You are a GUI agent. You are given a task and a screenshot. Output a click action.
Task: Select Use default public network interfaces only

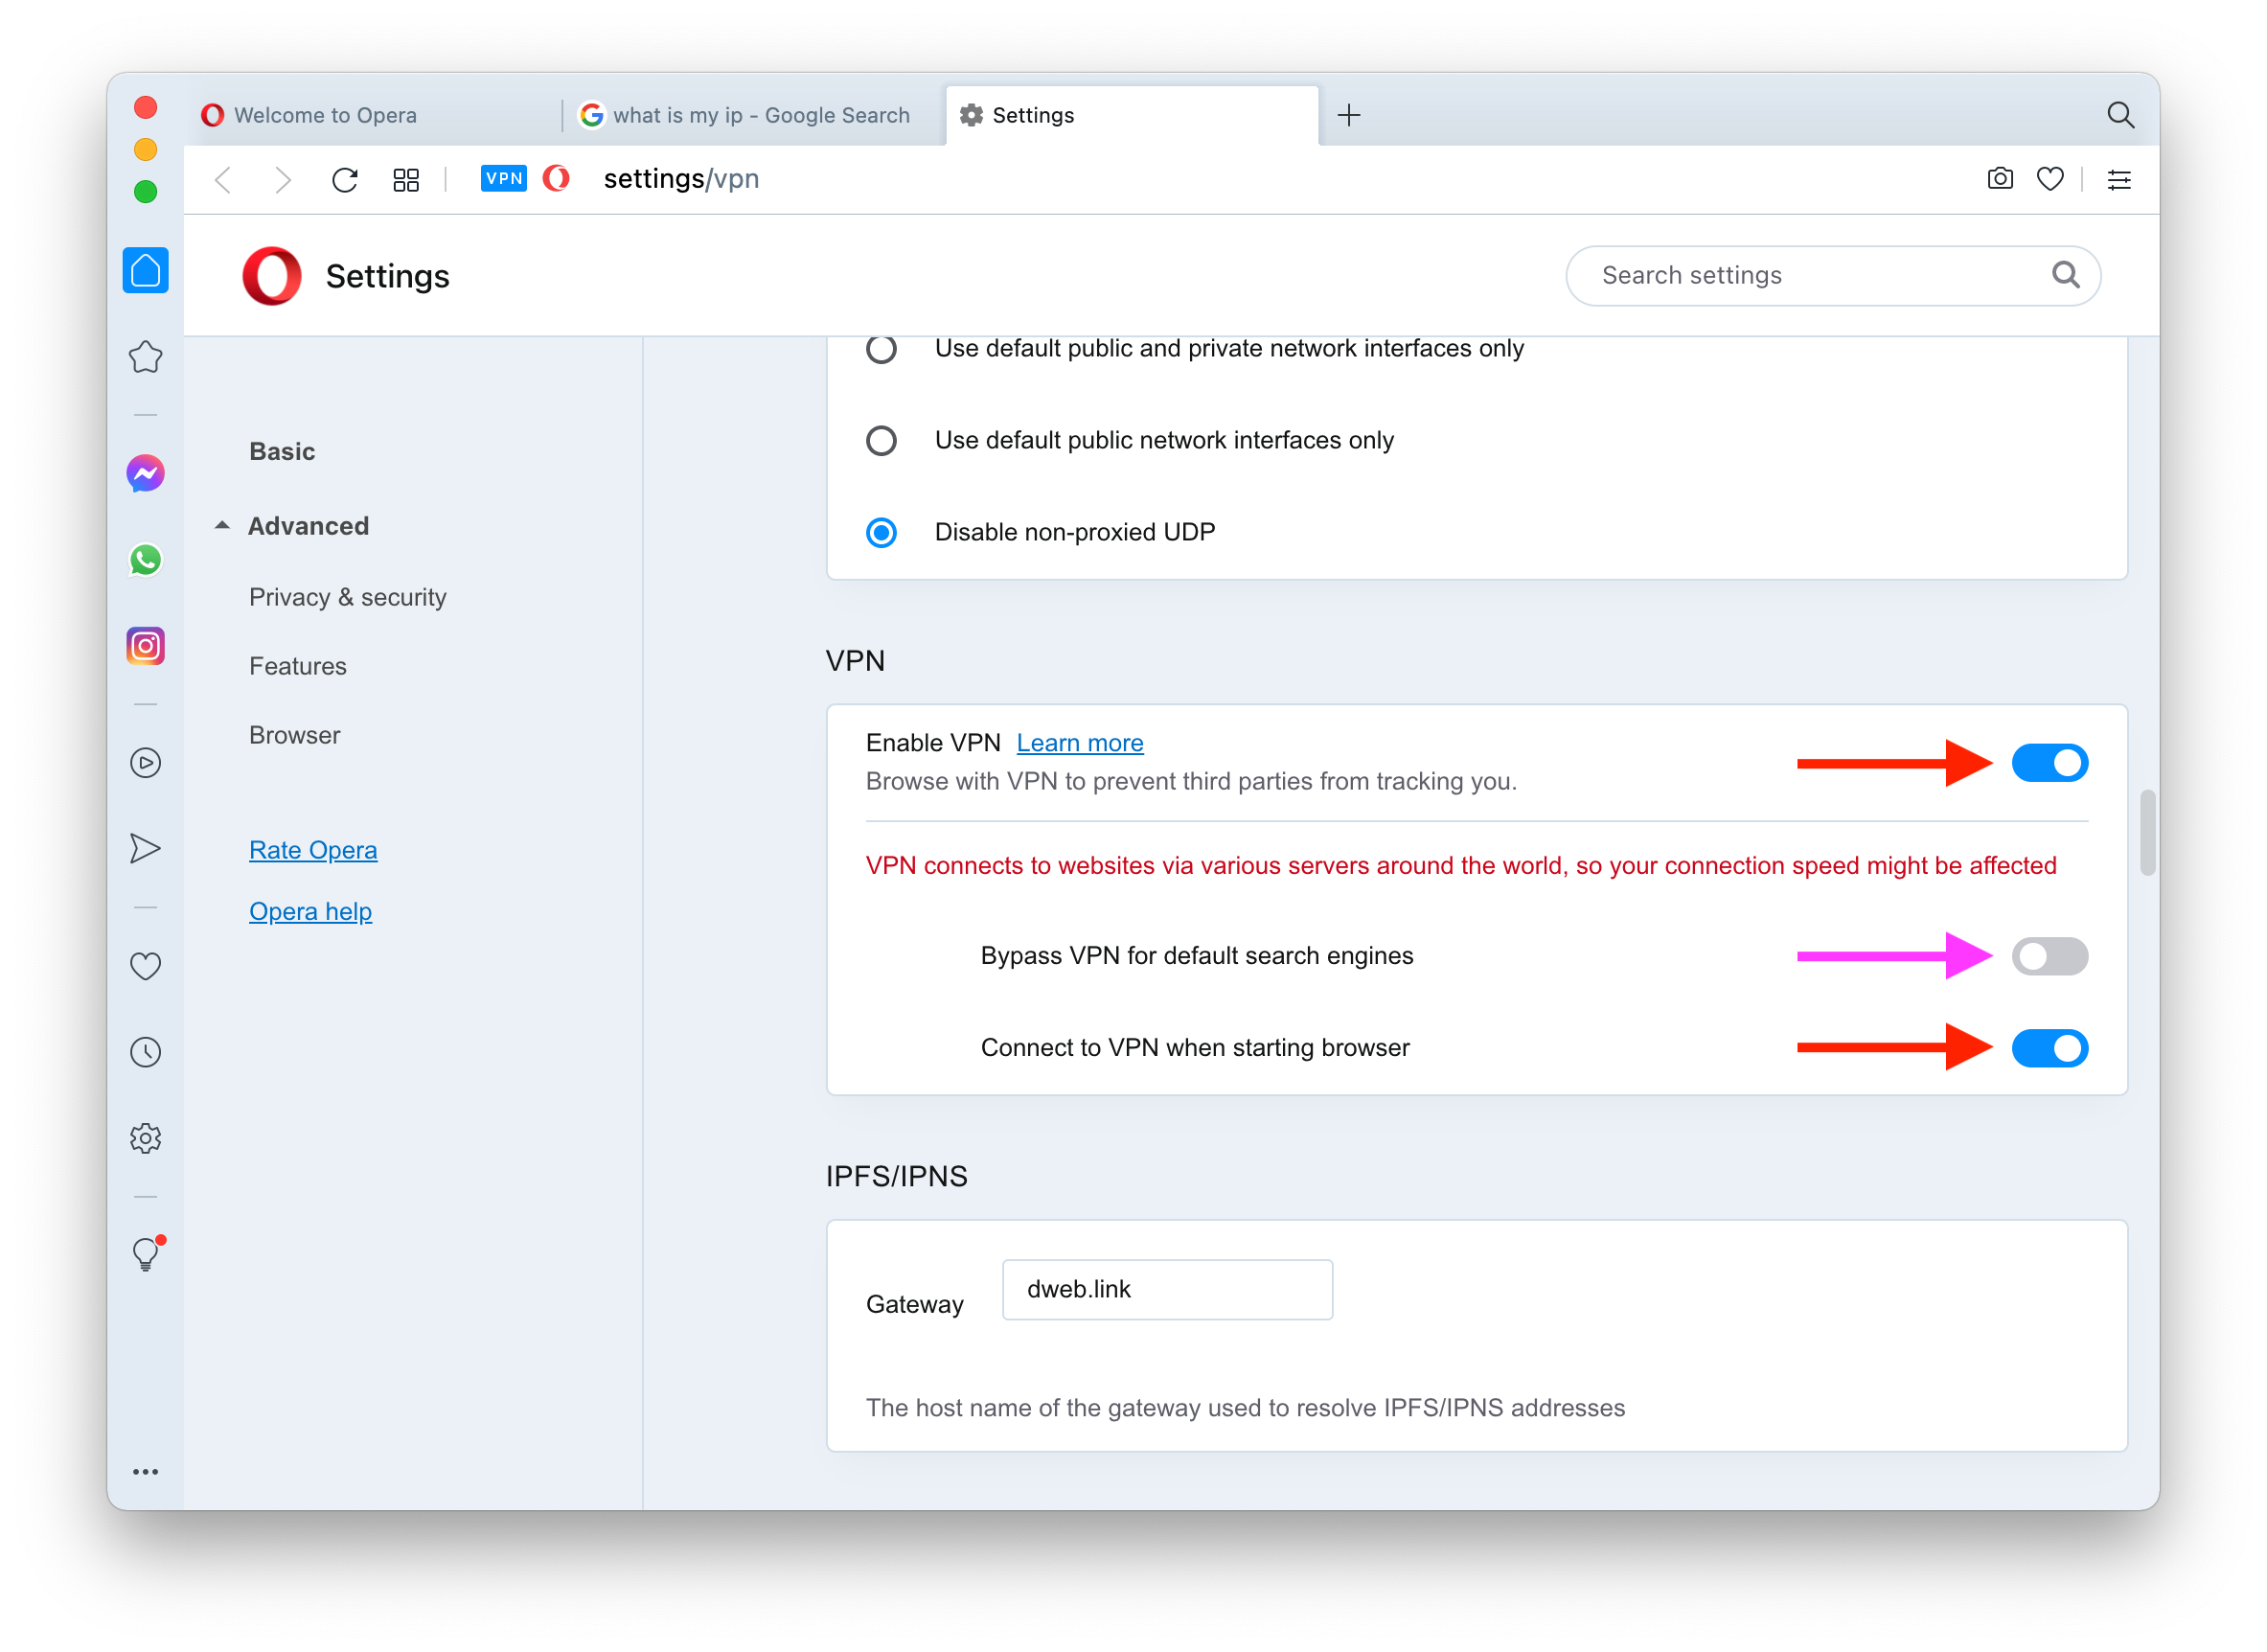pyautogui.click(x=881, y=441)
